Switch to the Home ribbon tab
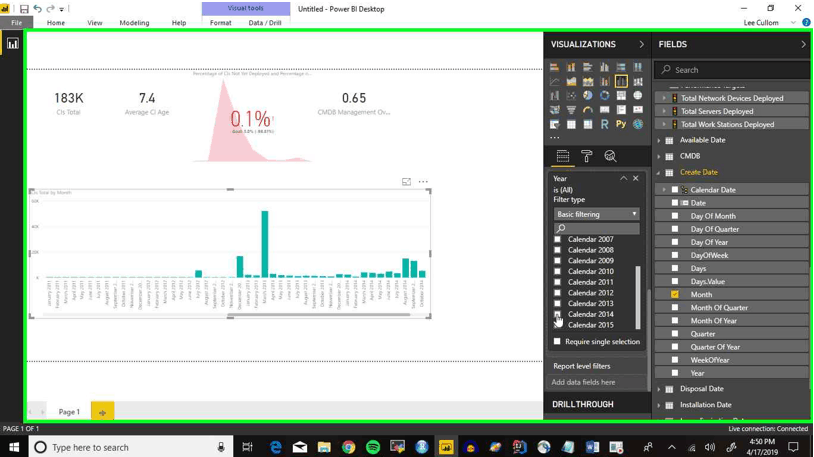 click(x=56, y=23)
